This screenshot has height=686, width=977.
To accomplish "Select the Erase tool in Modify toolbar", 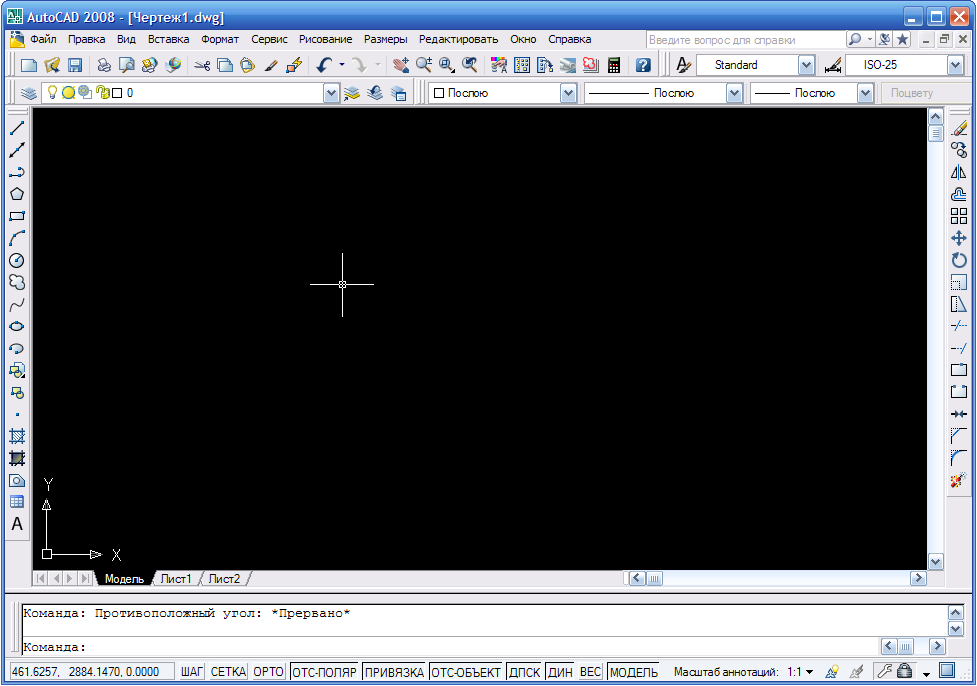I will (x=959, y=128).
